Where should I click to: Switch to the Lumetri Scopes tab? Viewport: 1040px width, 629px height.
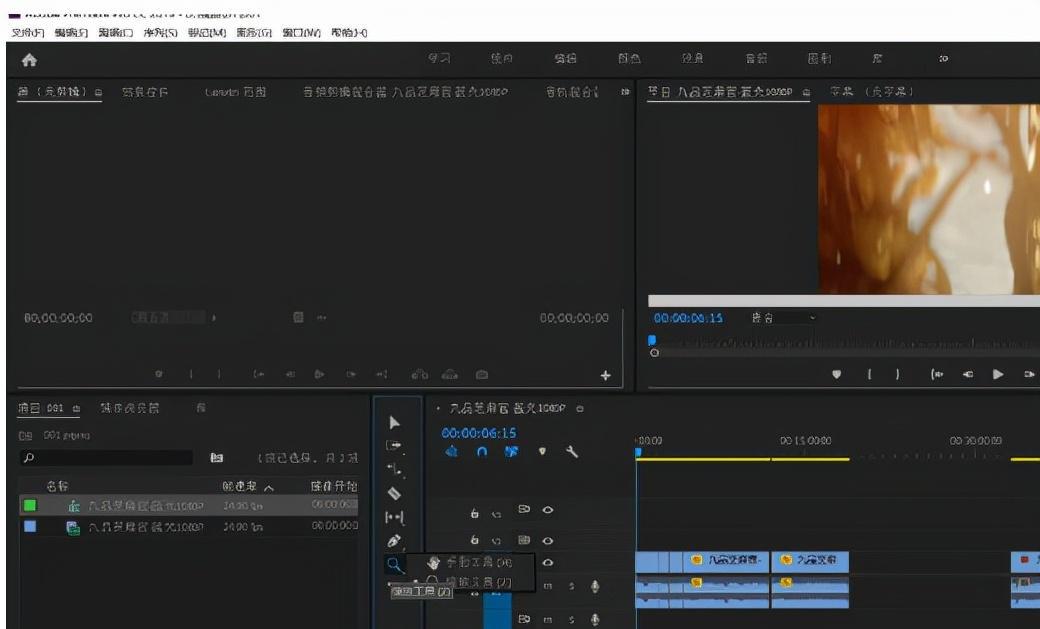point(235,92)
